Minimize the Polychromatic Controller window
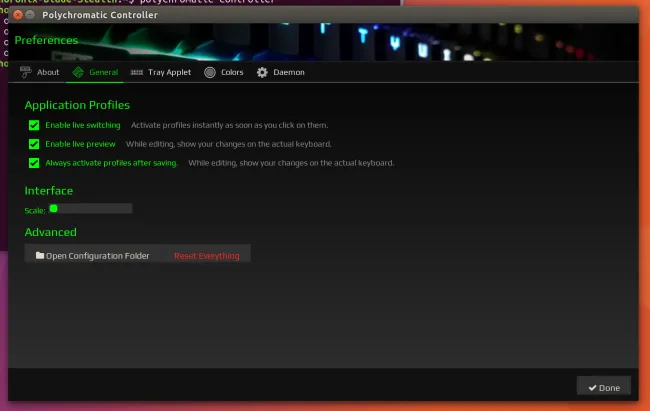 point(30,15)
